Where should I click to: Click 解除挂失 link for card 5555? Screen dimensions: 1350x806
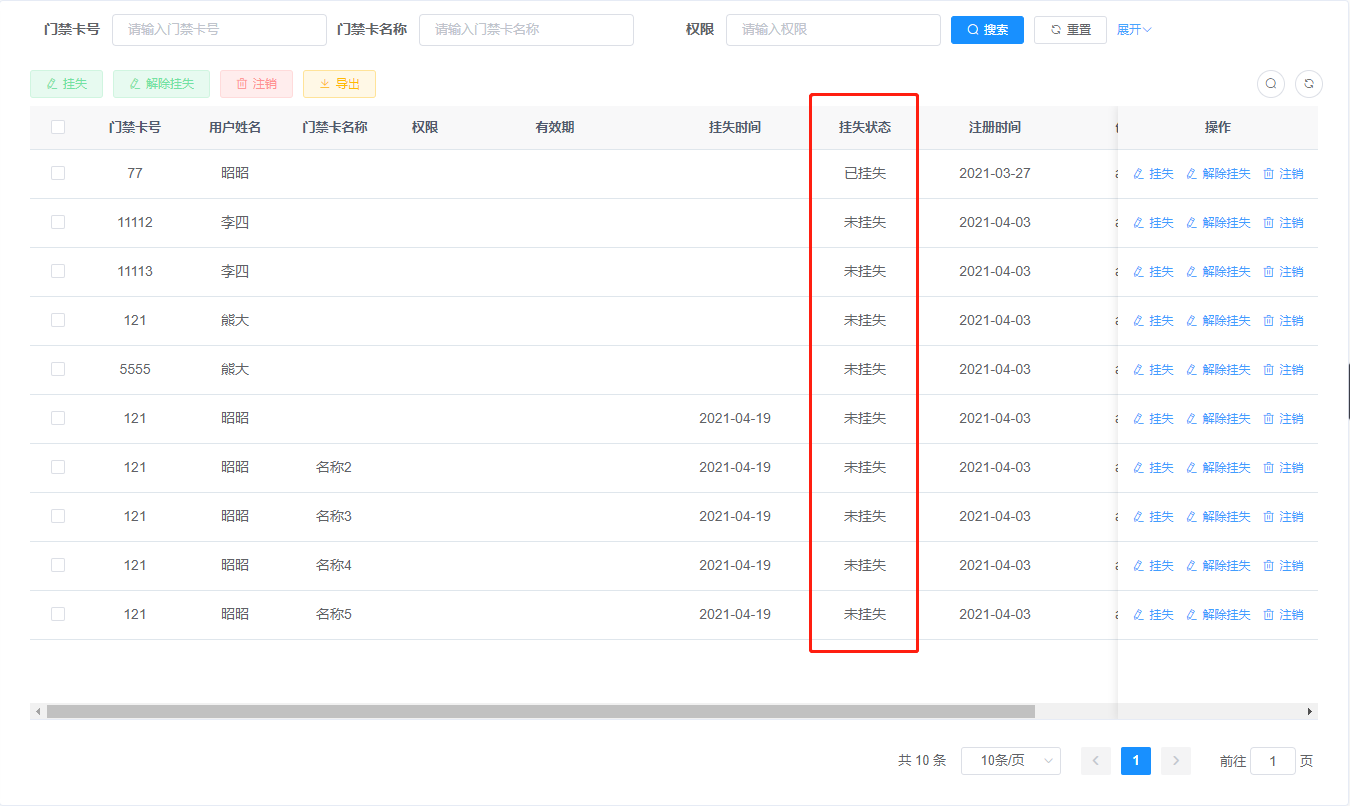click(1228, 369)
